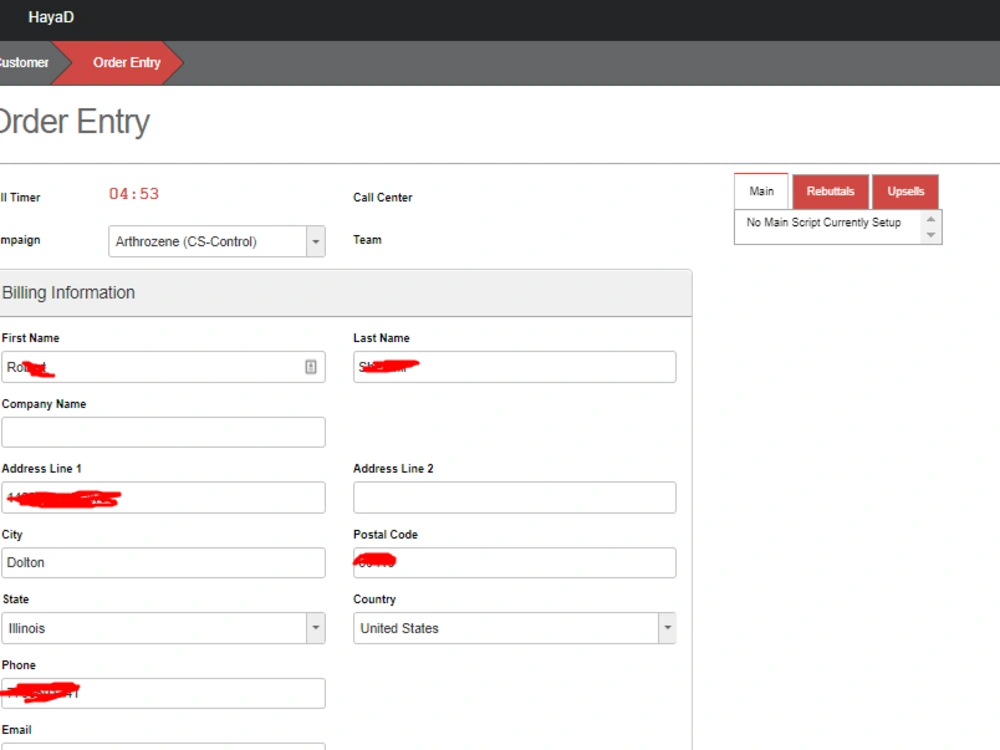Click the HayaD brand title

click(51, 17)
